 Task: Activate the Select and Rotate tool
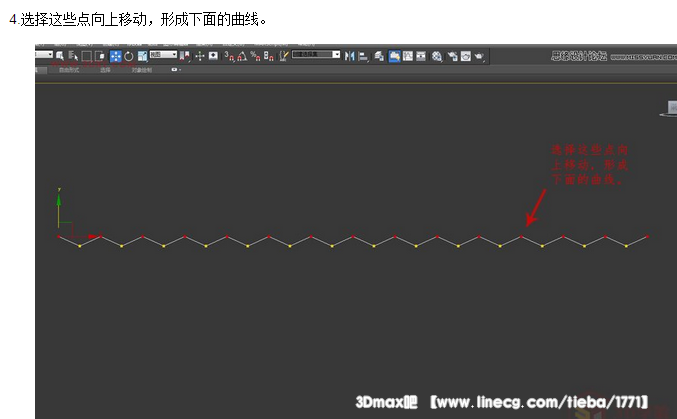click(129, 56)
